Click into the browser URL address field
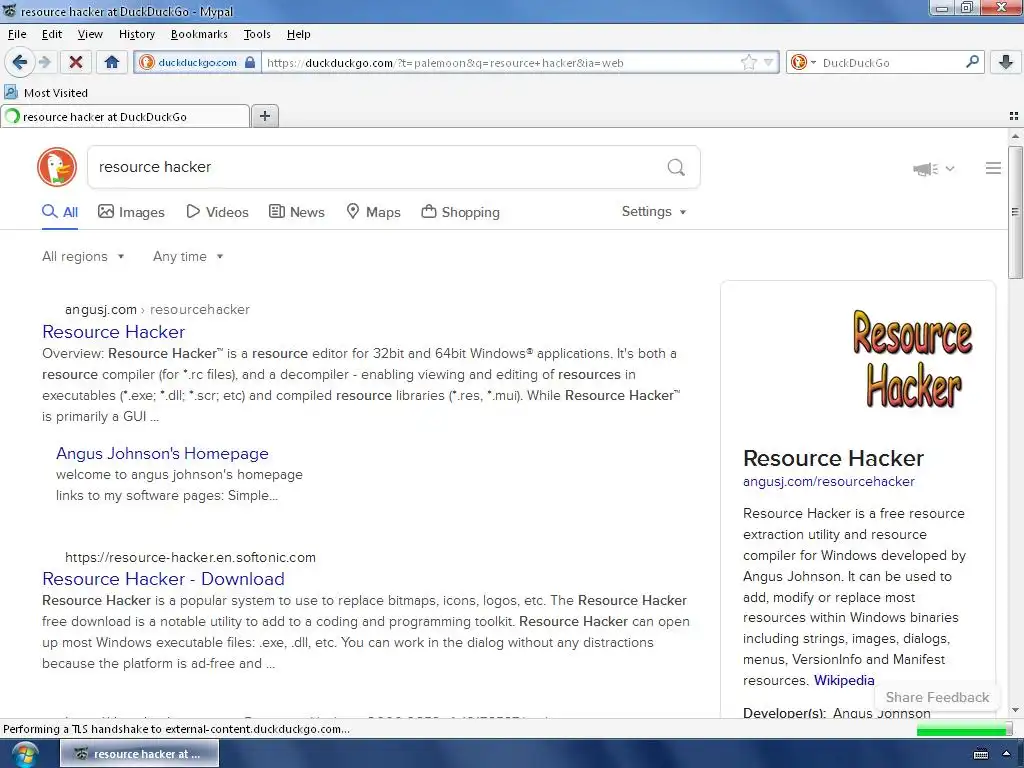Viewport: 1024px width, 768px height. (500, 63)
